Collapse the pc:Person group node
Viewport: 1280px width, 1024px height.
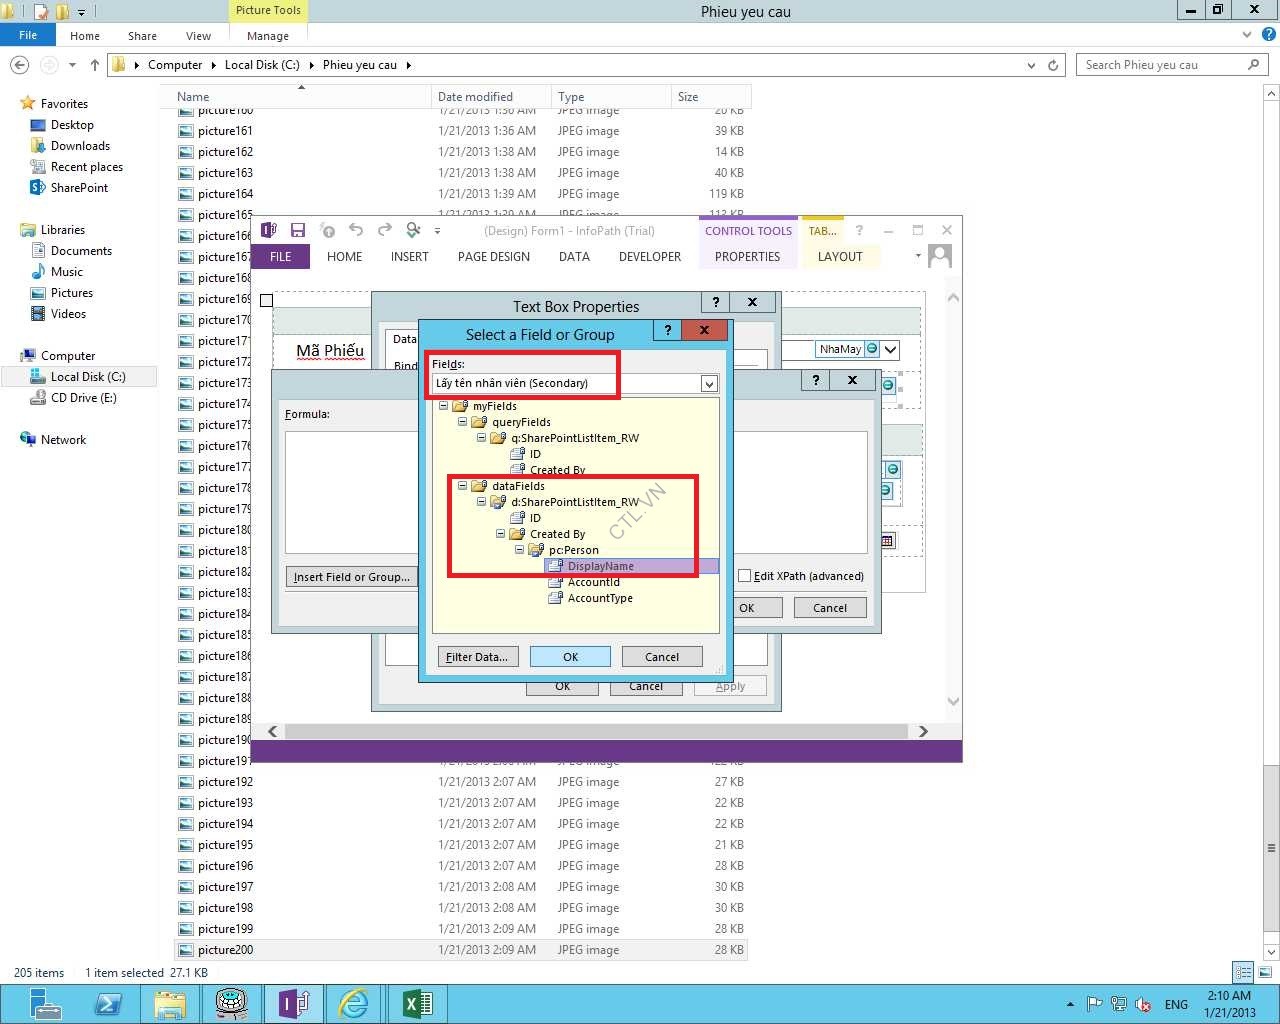pyautogui.click(x=519, y=550)
